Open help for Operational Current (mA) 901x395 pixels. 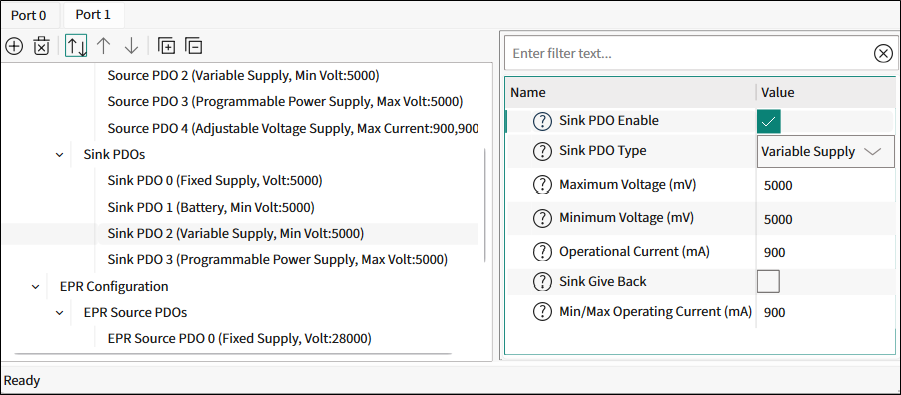pyautogui.click(x=542, y=252)
